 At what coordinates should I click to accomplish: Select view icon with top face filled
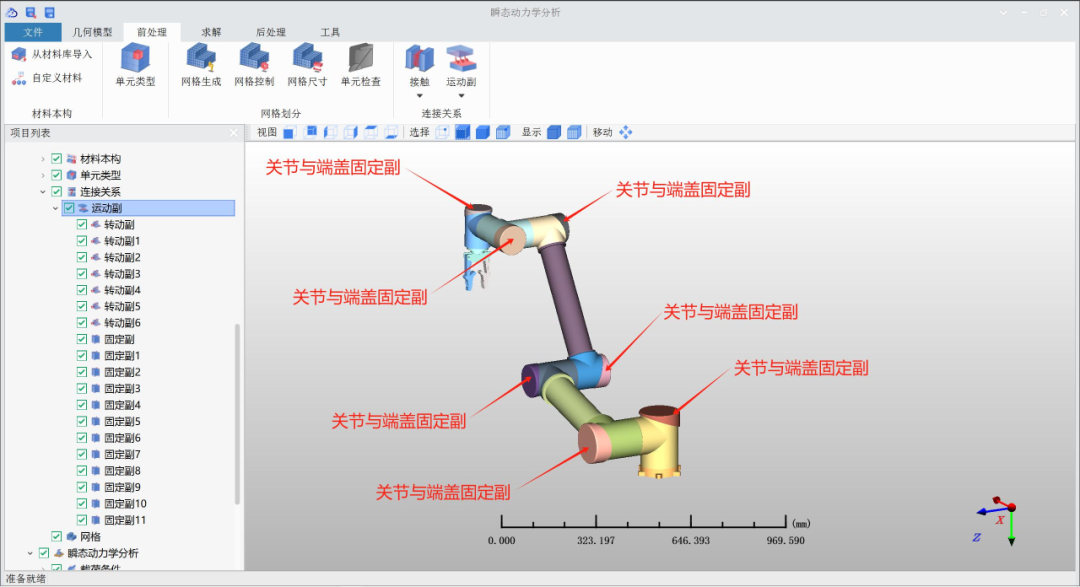[371, 132]
